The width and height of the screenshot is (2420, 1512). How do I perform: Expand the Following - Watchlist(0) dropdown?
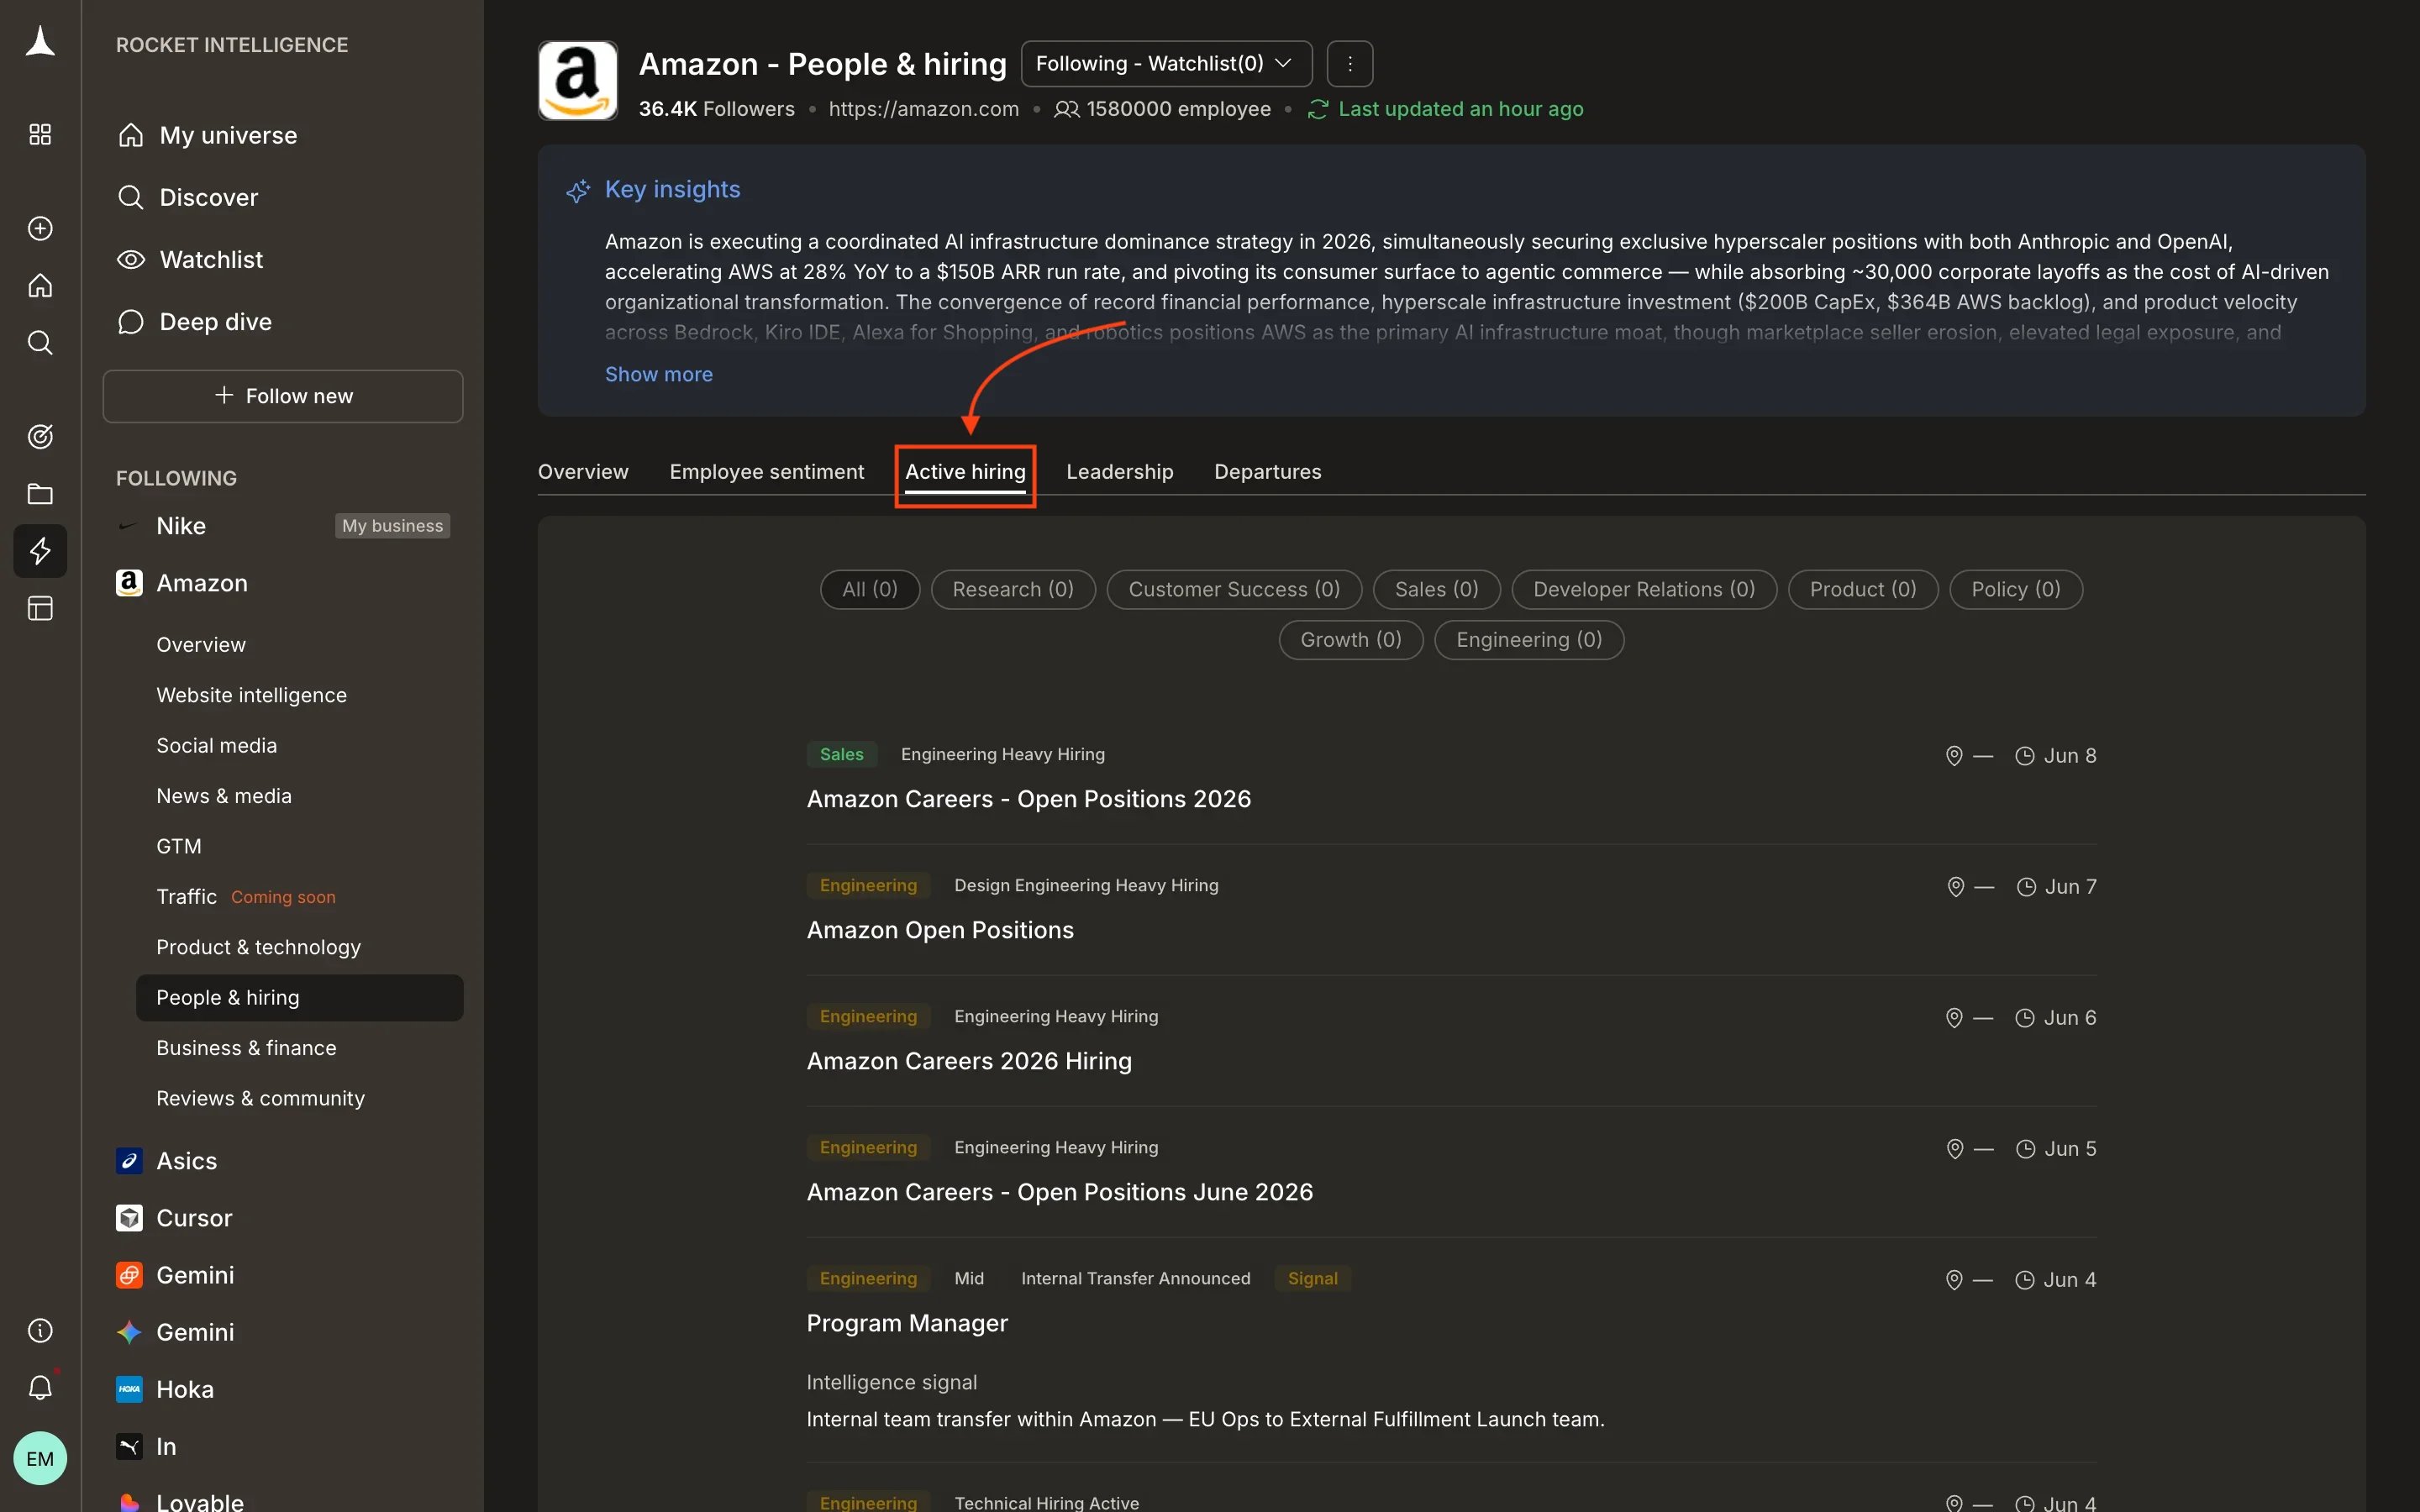(1166, 64)
